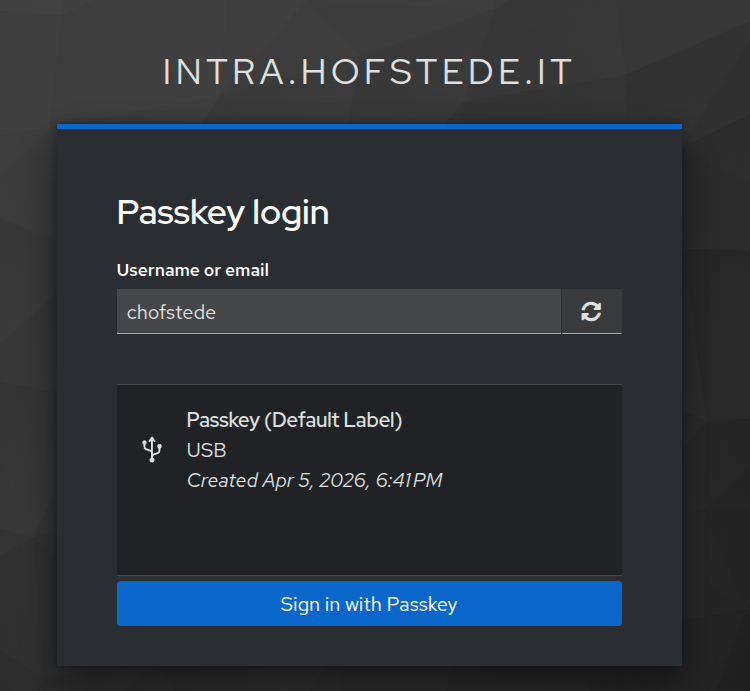
Task: Click the Created Apr 5, 2026 timestamp
Action: (x=314, y=480)
